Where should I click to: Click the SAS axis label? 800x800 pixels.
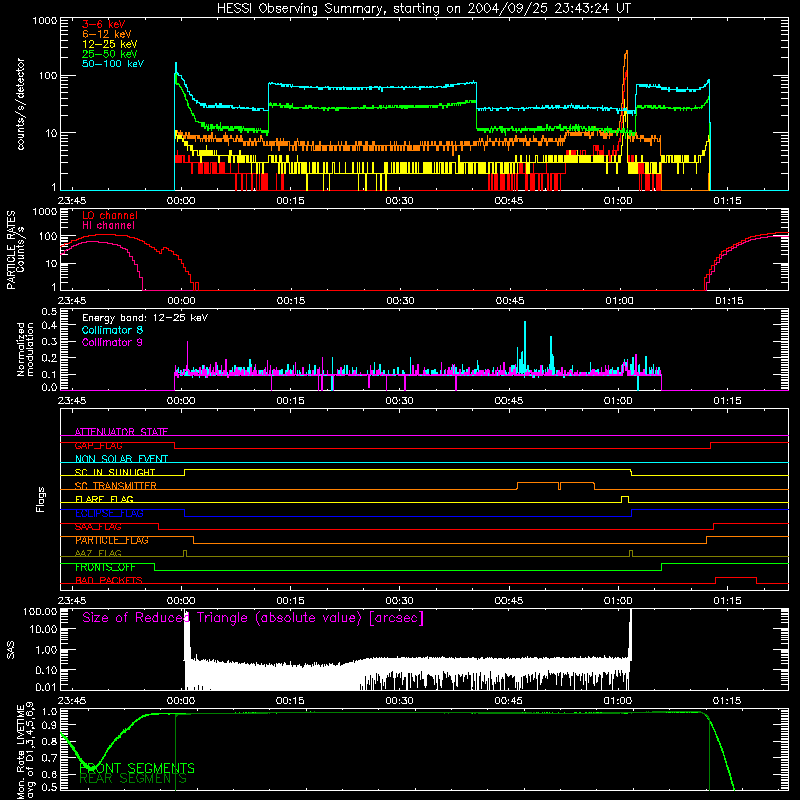pyautogui.click(x=11, y=650)
